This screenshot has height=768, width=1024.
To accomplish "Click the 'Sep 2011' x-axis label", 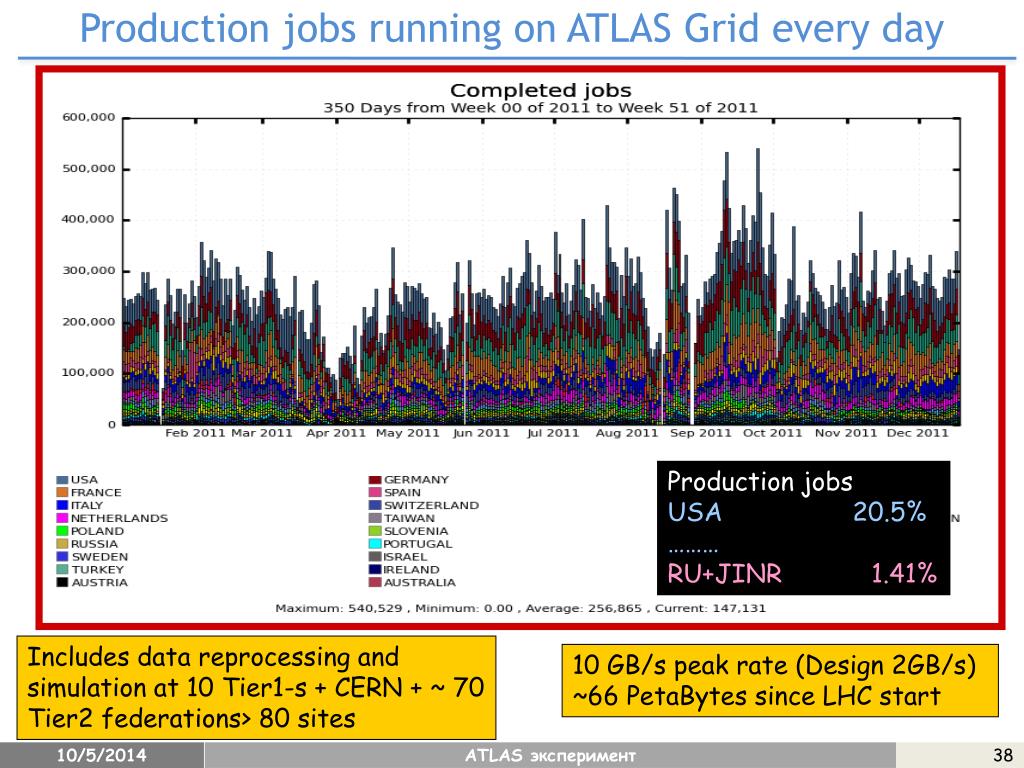I will point(701,433).
